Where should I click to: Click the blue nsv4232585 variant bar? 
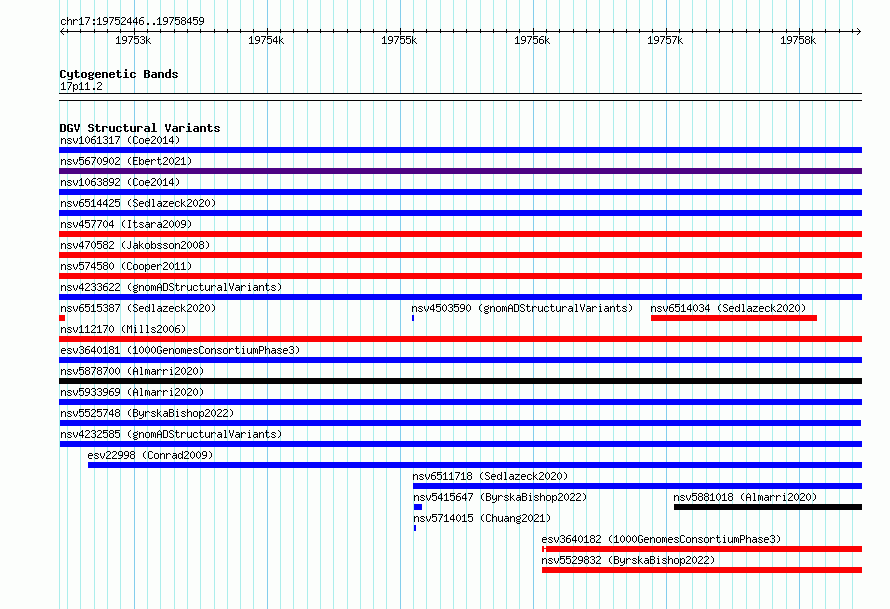460,444
